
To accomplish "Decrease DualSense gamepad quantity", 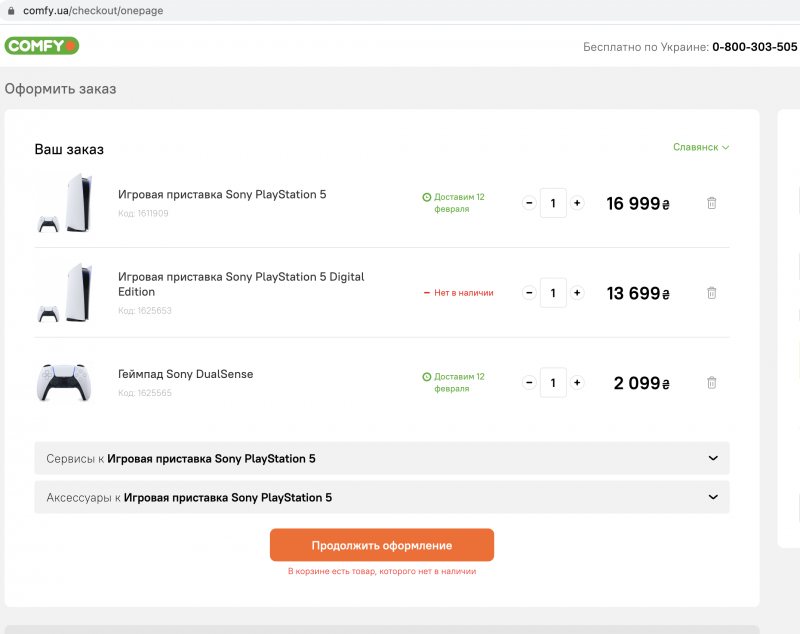I will click(x=529, y=383).
